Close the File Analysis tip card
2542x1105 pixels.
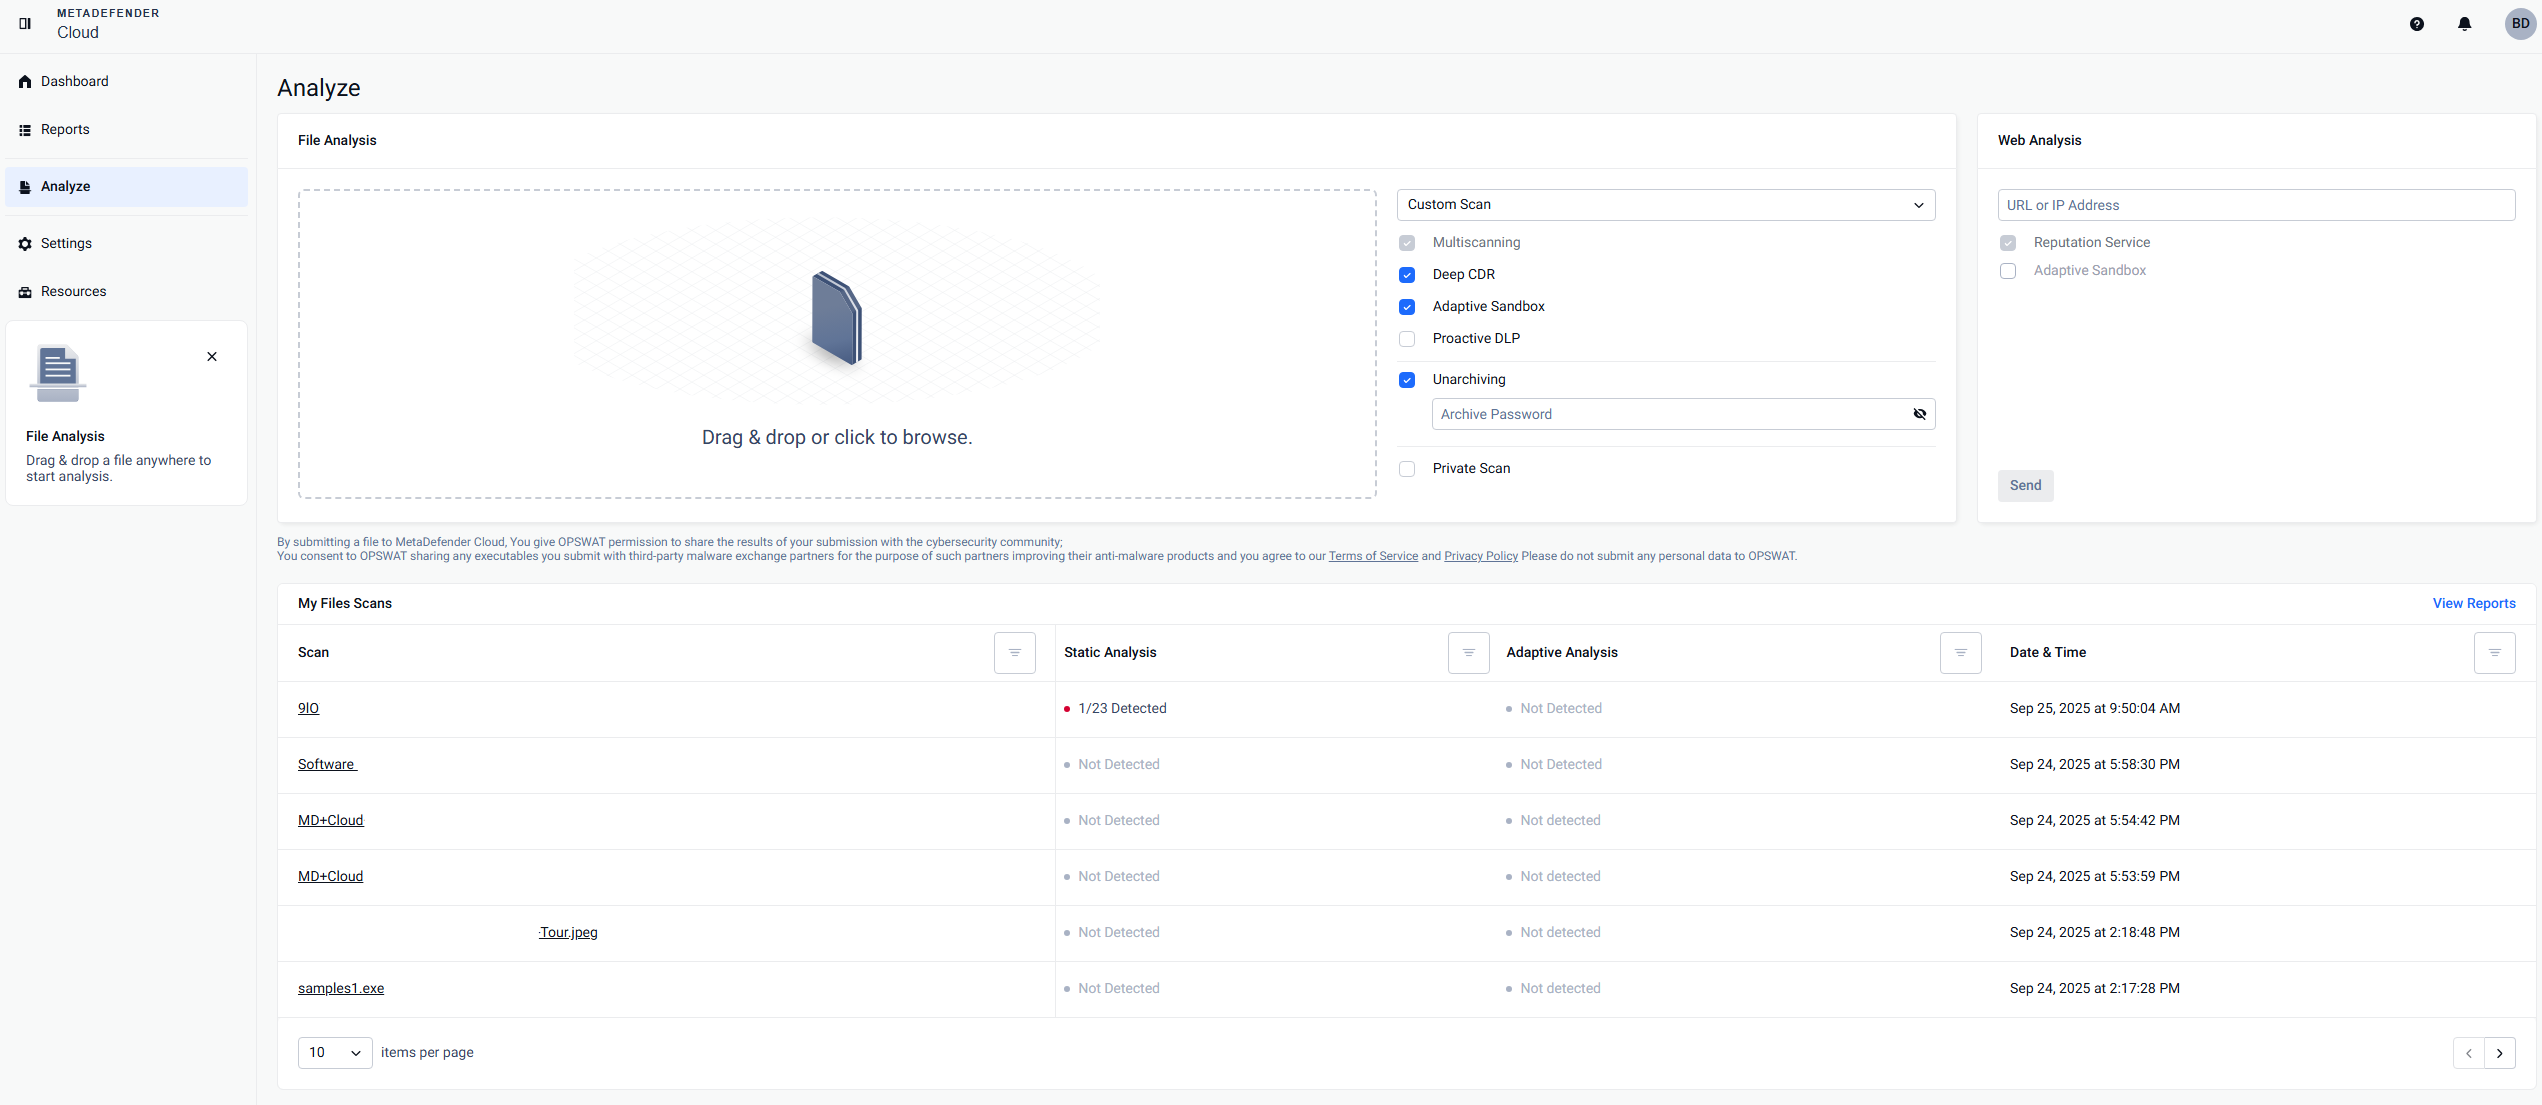(212, 357)
